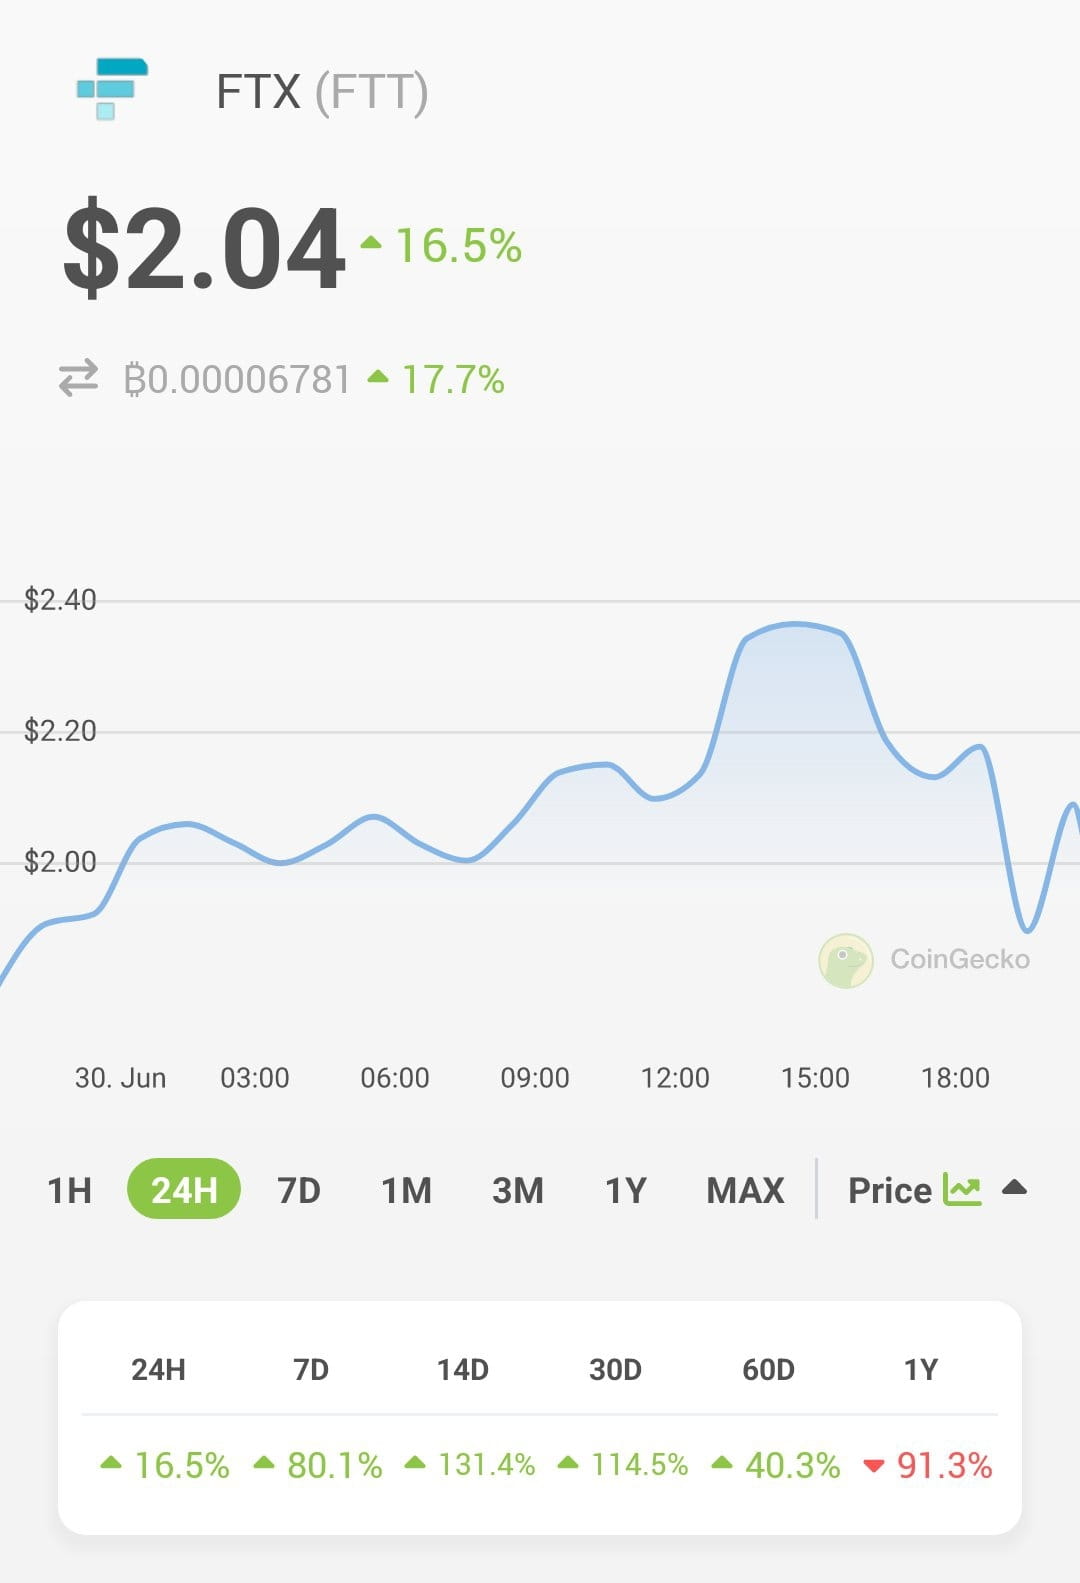
Task: Click the green arrow beside 17.7%
Action: [x=378, y=377]
